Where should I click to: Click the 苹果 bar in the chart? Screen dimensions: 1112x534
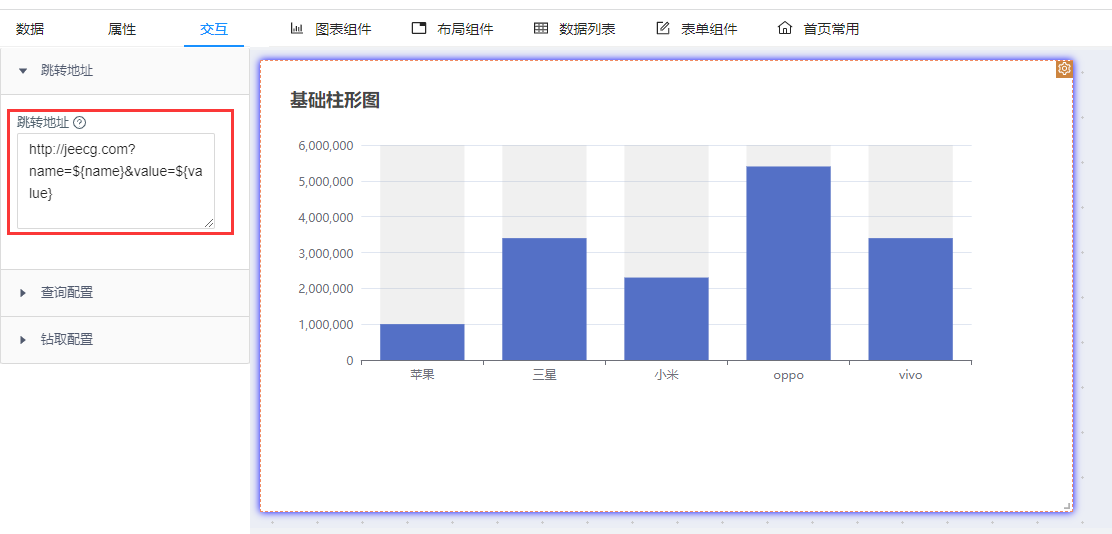422,342
